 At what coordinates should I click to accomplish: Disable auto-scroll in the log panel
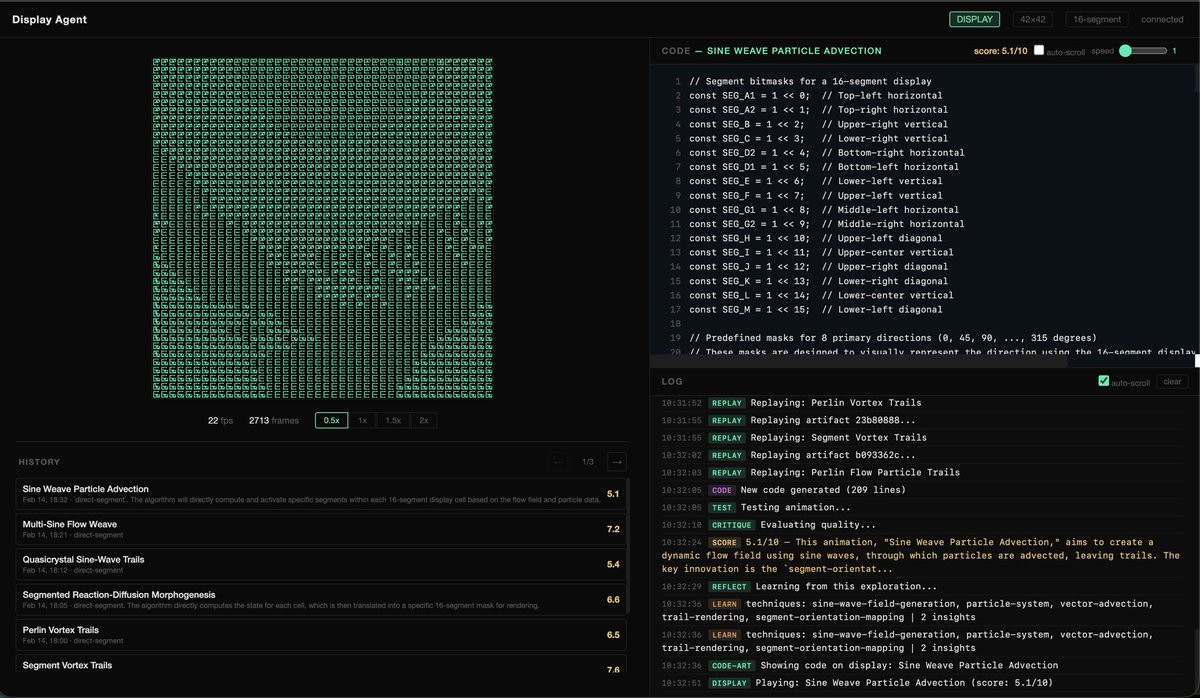tap(1104, 381)
